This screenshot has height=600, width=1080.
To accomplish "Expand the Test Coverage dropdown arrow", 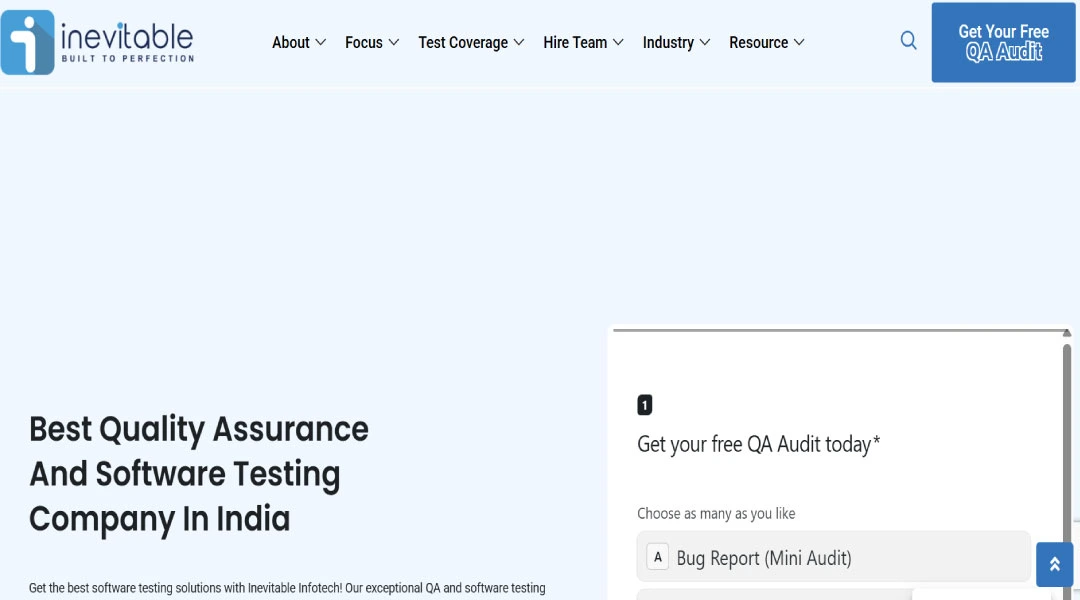I will click(519, 42).
